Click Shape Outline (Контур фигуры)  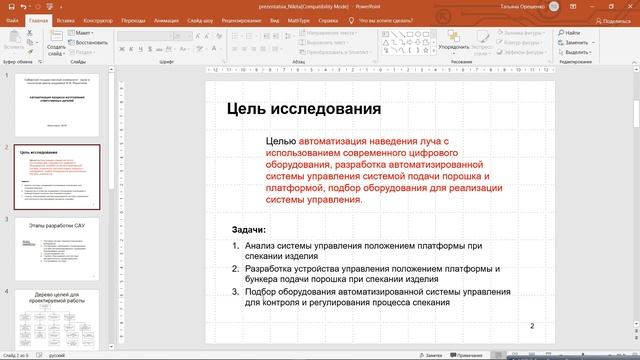point(520,42)
